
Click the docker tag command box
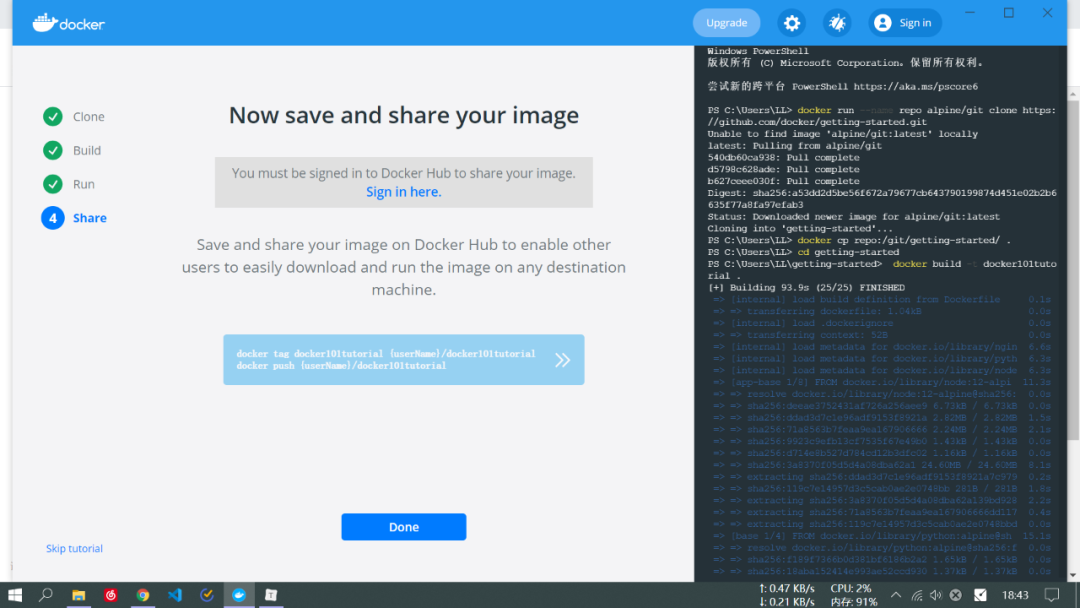pyautogui.click(x=404, y=359)
